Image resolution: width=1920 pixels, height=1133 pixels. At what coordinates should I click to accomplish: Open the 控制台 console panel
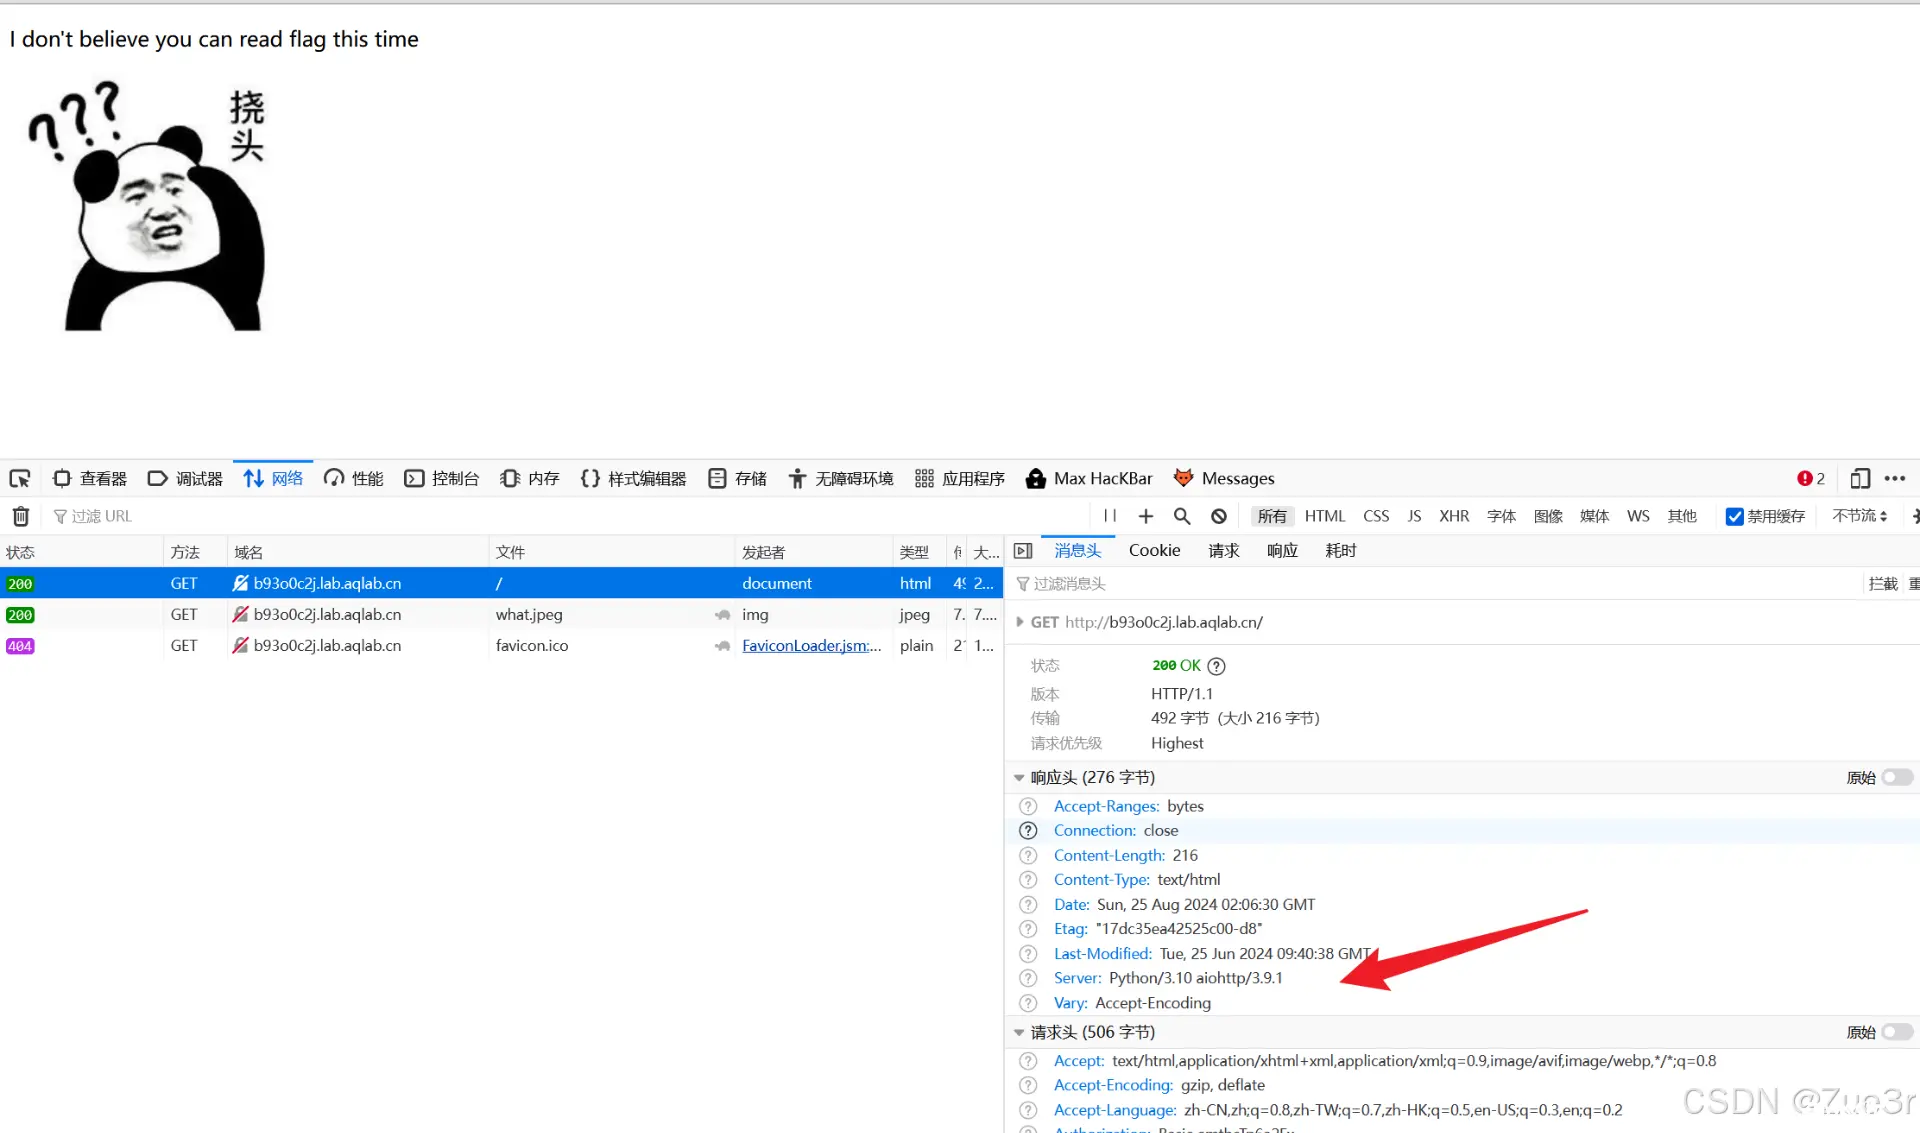point(441,478)
